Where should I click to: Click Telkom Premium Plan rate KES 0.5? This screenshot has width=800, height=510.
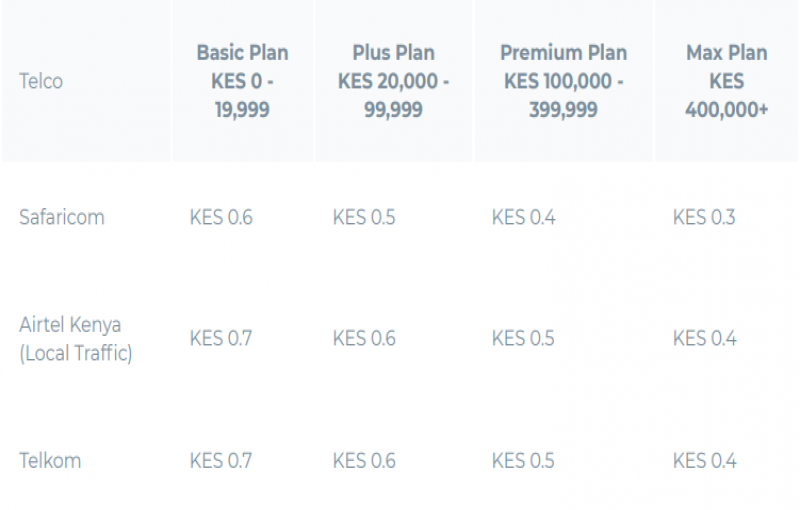tap(523, 461)
